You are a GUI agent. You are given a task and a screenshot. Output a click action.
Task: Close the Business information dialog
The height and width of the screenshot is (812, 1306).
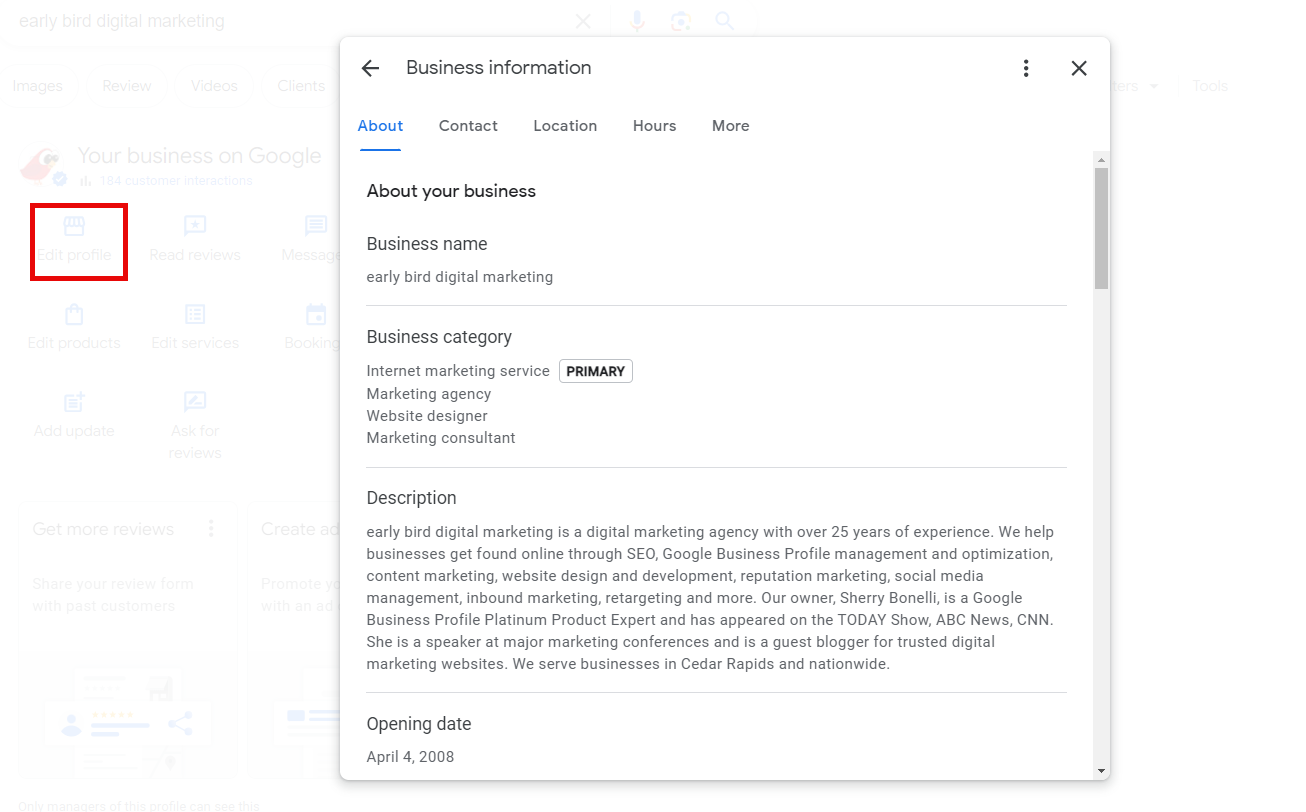pyautogui.click(x=1079, y=68)
